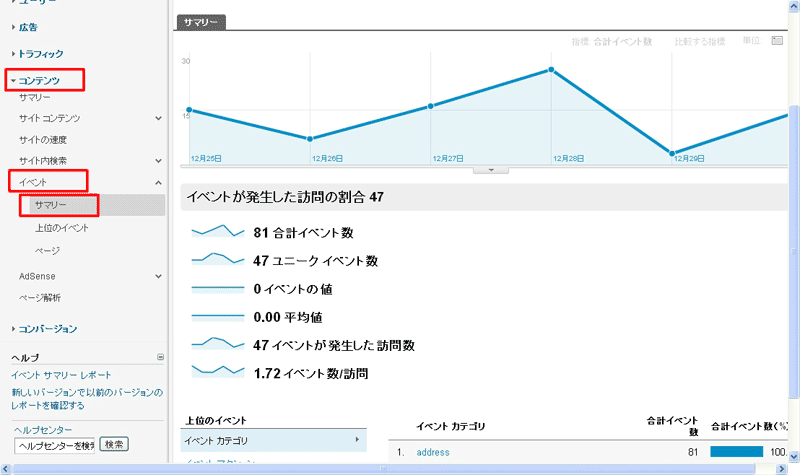The image size is (800, 475).
Task: Click the 平均値 sparkline
Action: point(218,316)
